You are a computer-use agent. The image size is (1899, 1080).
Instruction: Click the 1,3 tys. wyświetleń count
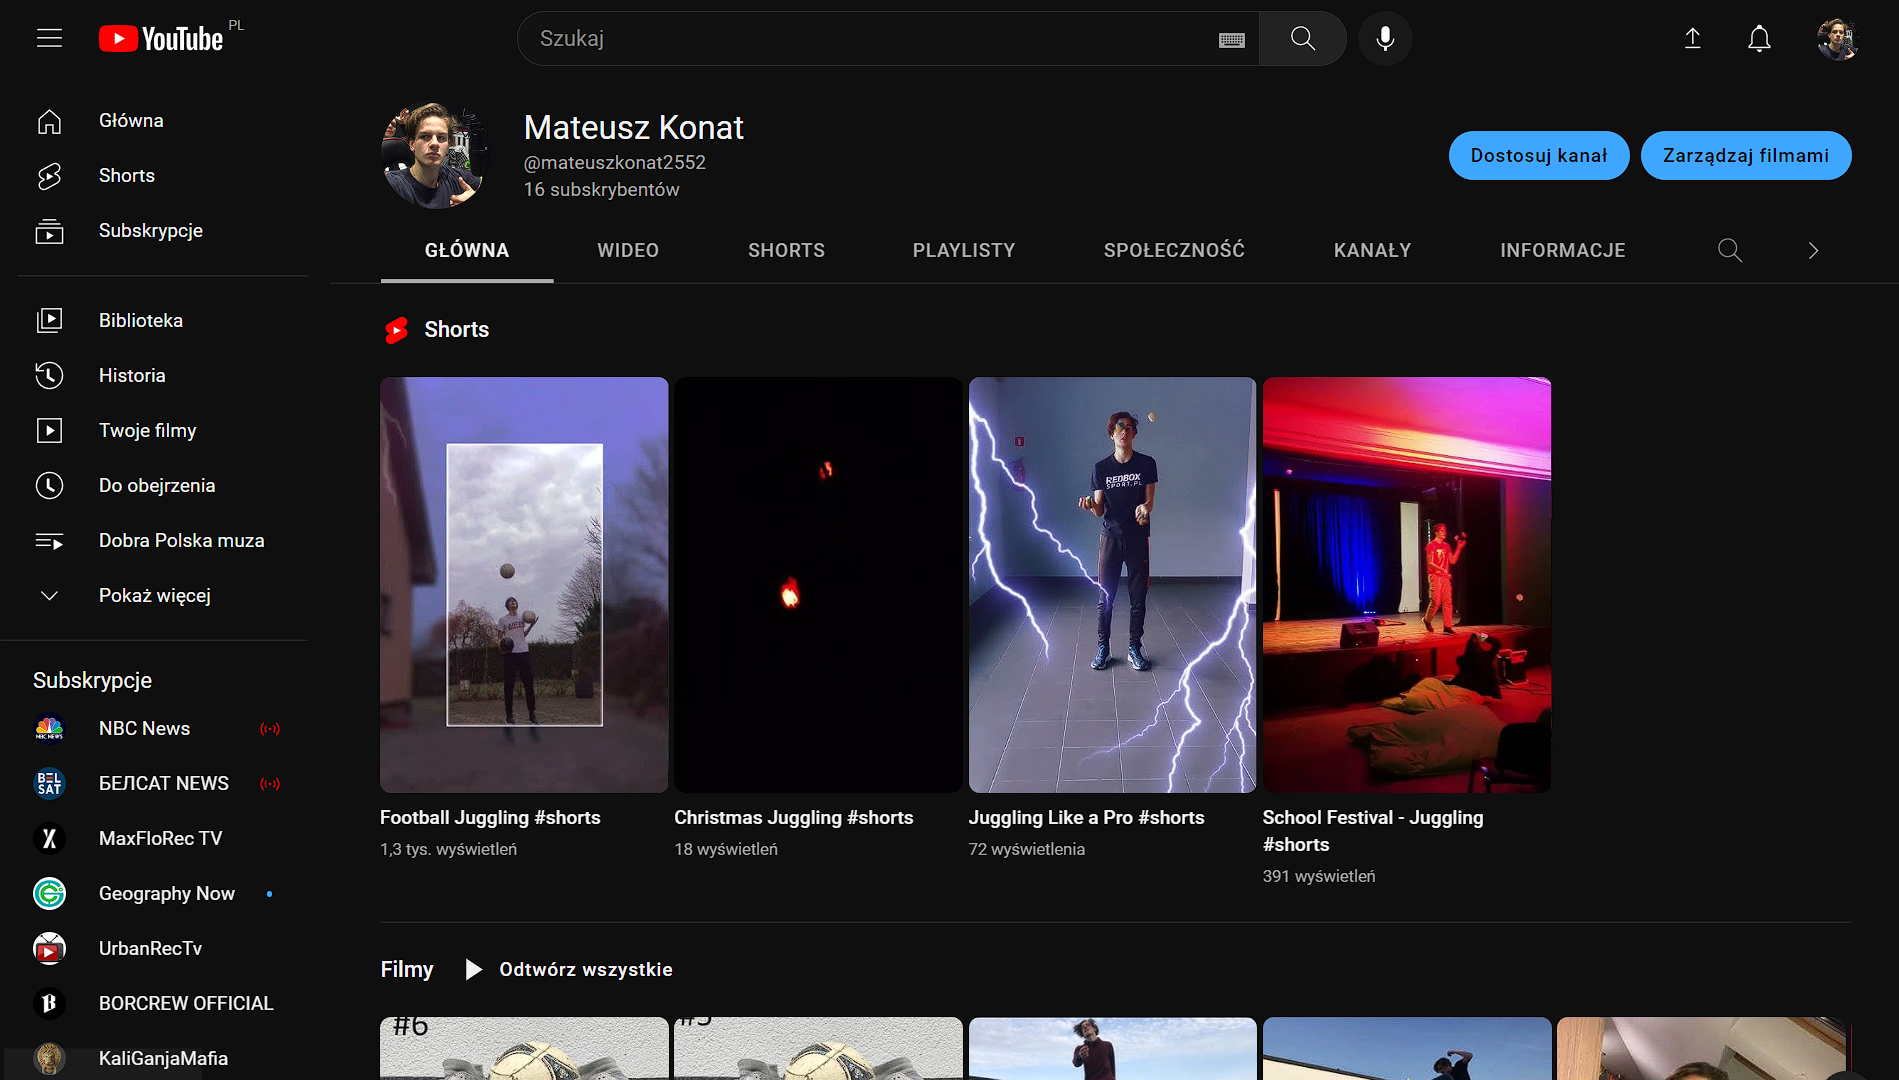(x=448, y=849)
